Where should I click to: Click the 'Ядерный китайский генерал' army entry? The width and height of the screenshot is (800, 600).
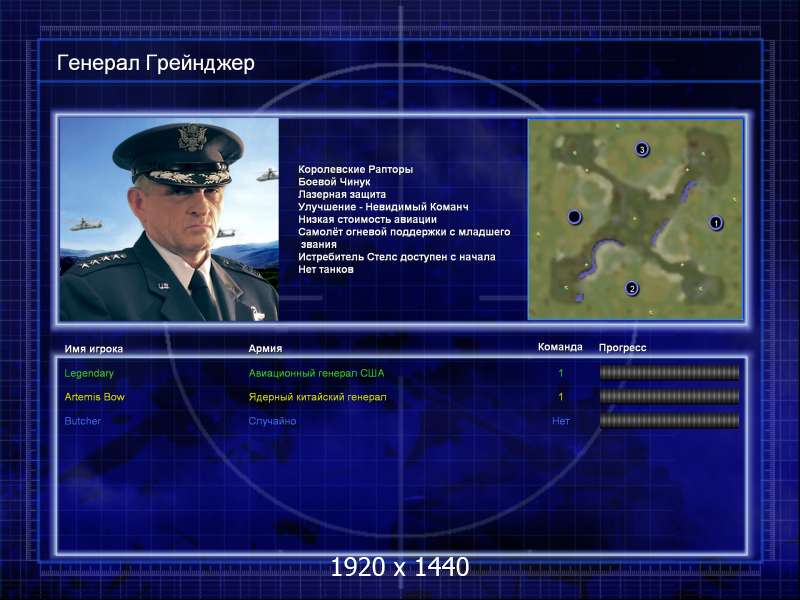(x=317, y=397)
